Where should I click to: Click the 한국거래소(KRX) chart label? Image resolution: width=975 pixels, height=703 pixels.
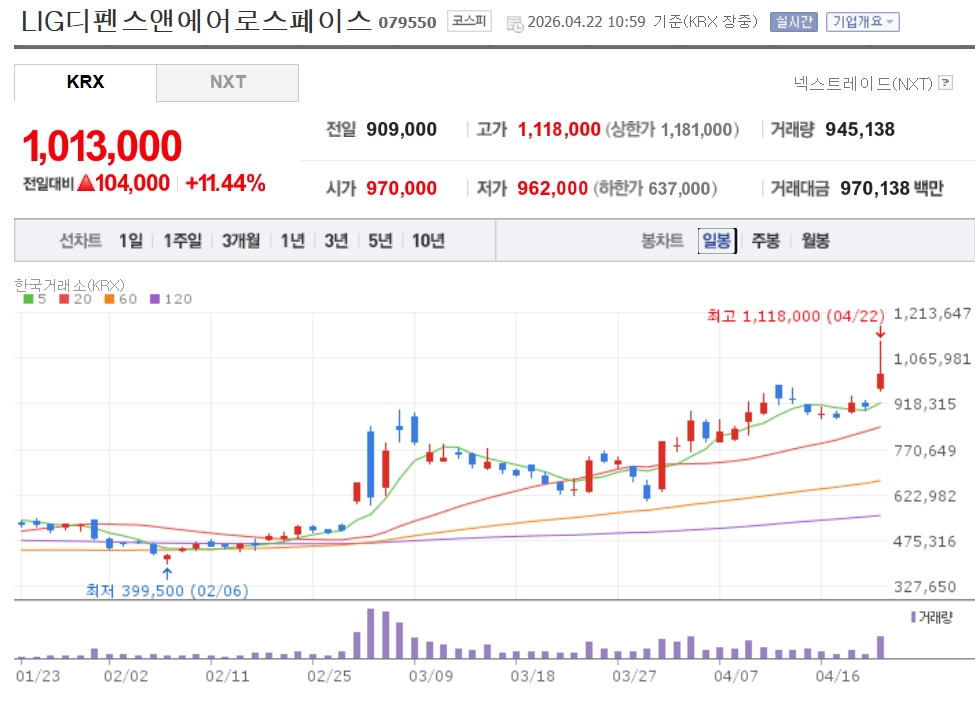(x=70, y=285)
